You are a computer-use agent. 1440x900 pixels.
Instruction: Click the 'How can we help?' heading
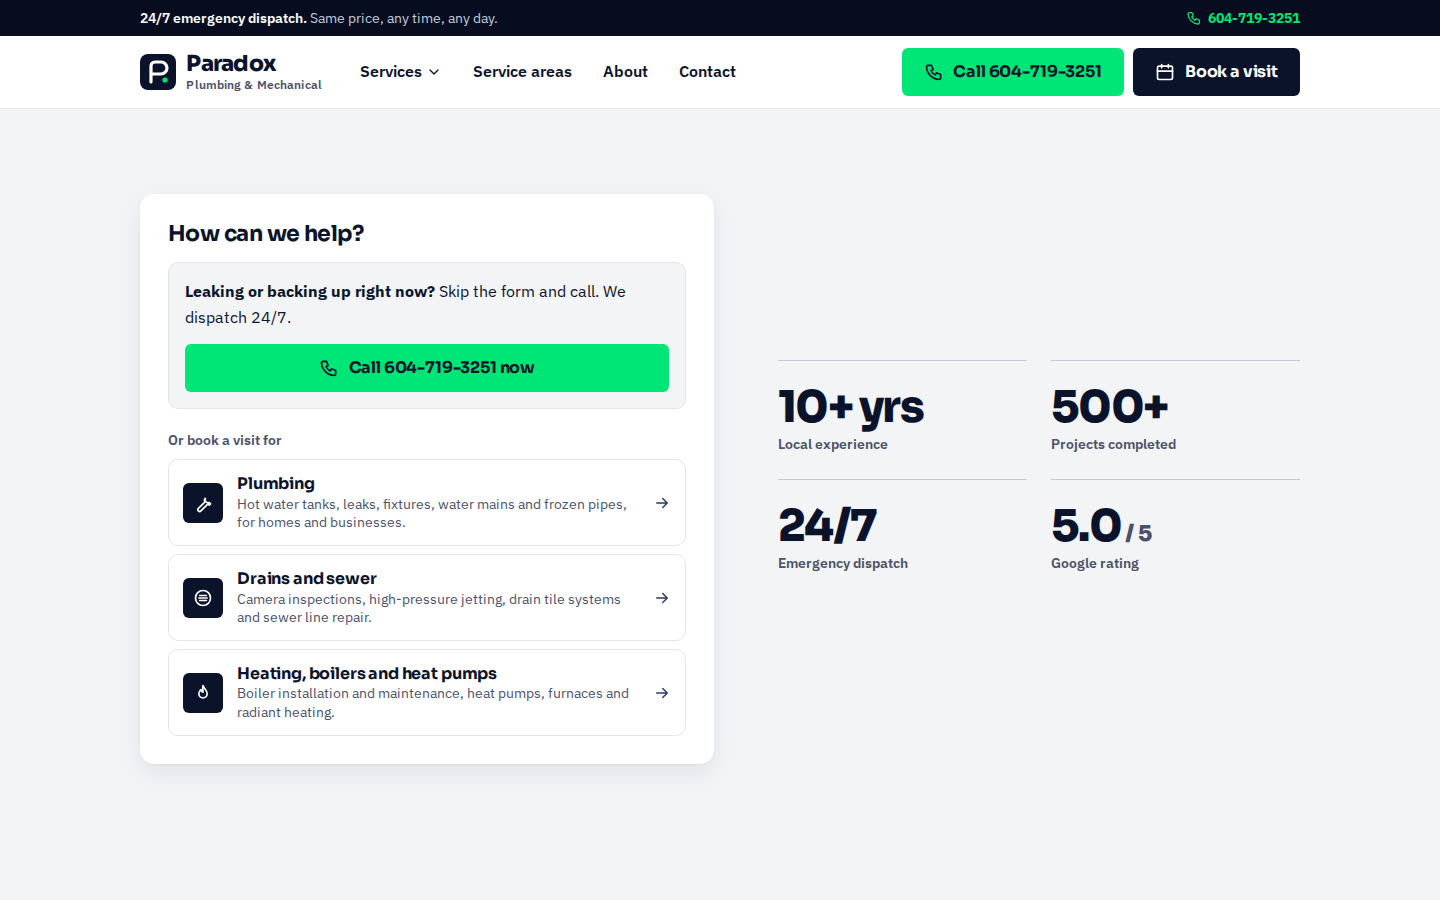click(266, 233)
